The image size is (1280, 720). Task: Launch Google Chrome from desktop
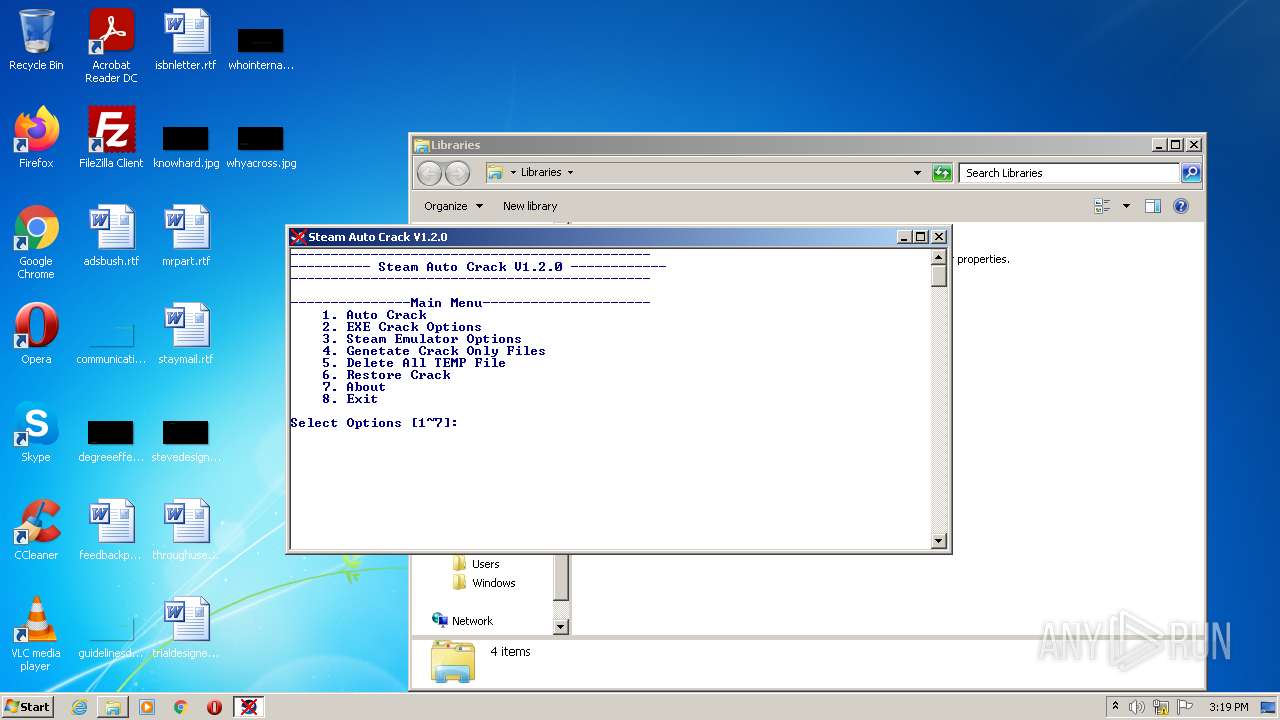(x=36, y=242)
